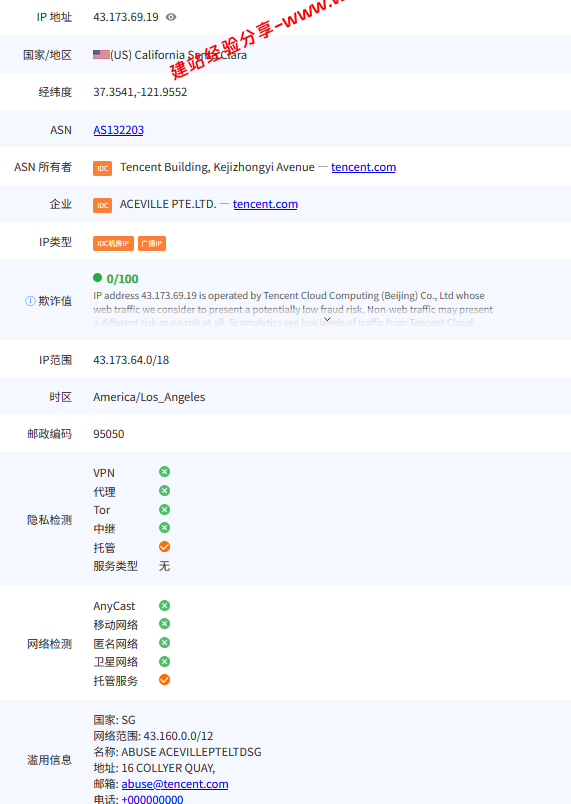Click the 匿名网络 status cross icon
The height and width of the screenshot is (804, 571).
[164, 643]
